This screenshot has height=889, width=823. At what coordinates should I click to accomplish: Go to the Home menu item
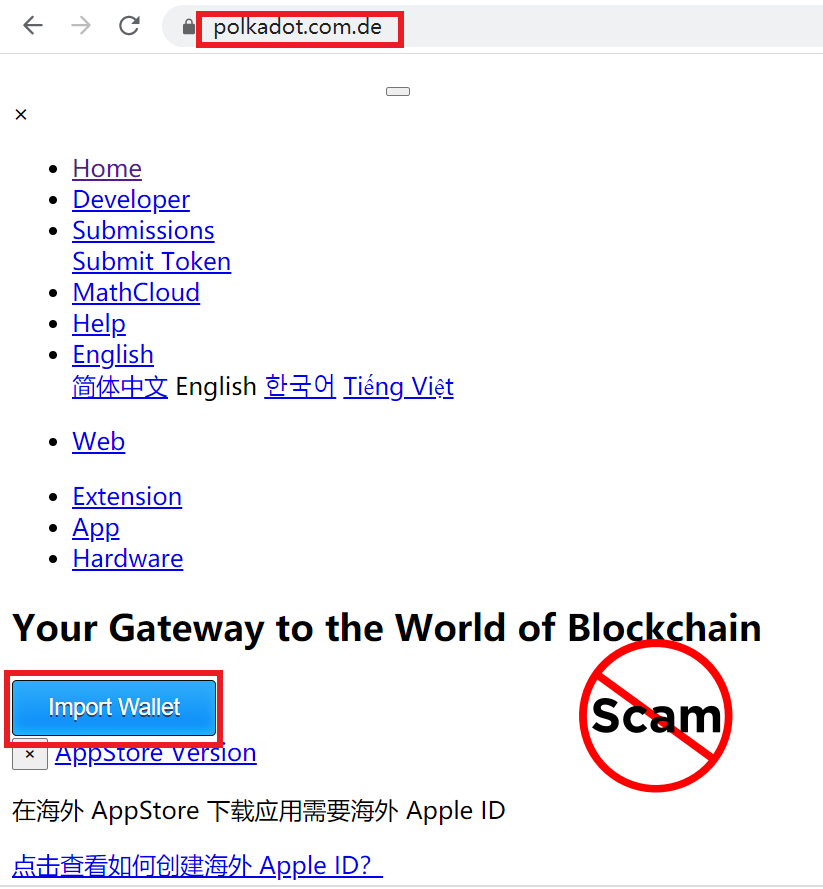[107, 168]
